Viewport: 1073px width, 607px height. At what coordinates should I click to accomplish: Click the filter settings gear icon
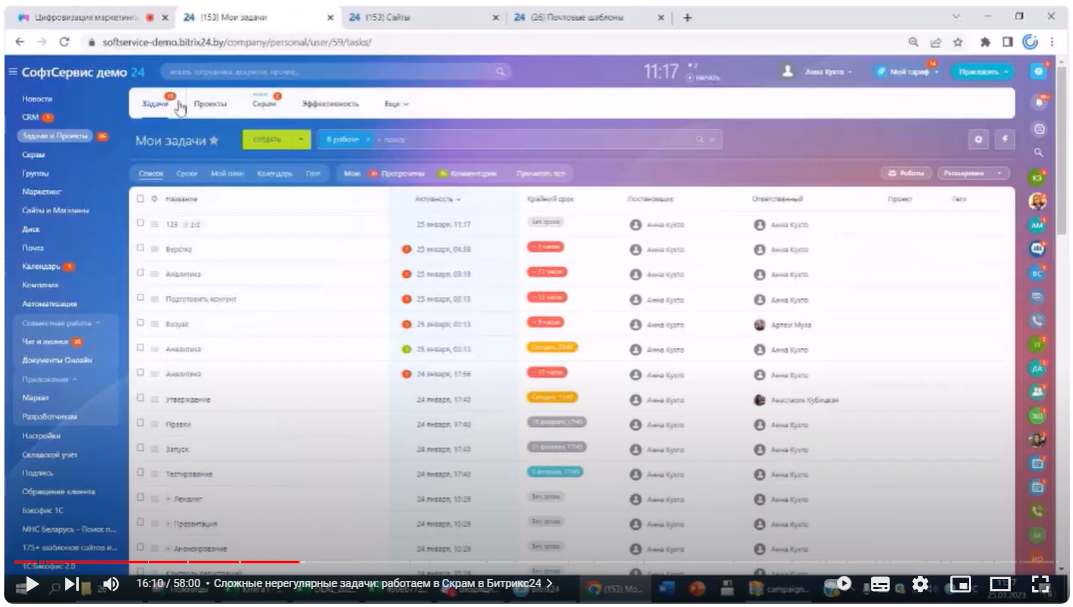pos(978,140)
